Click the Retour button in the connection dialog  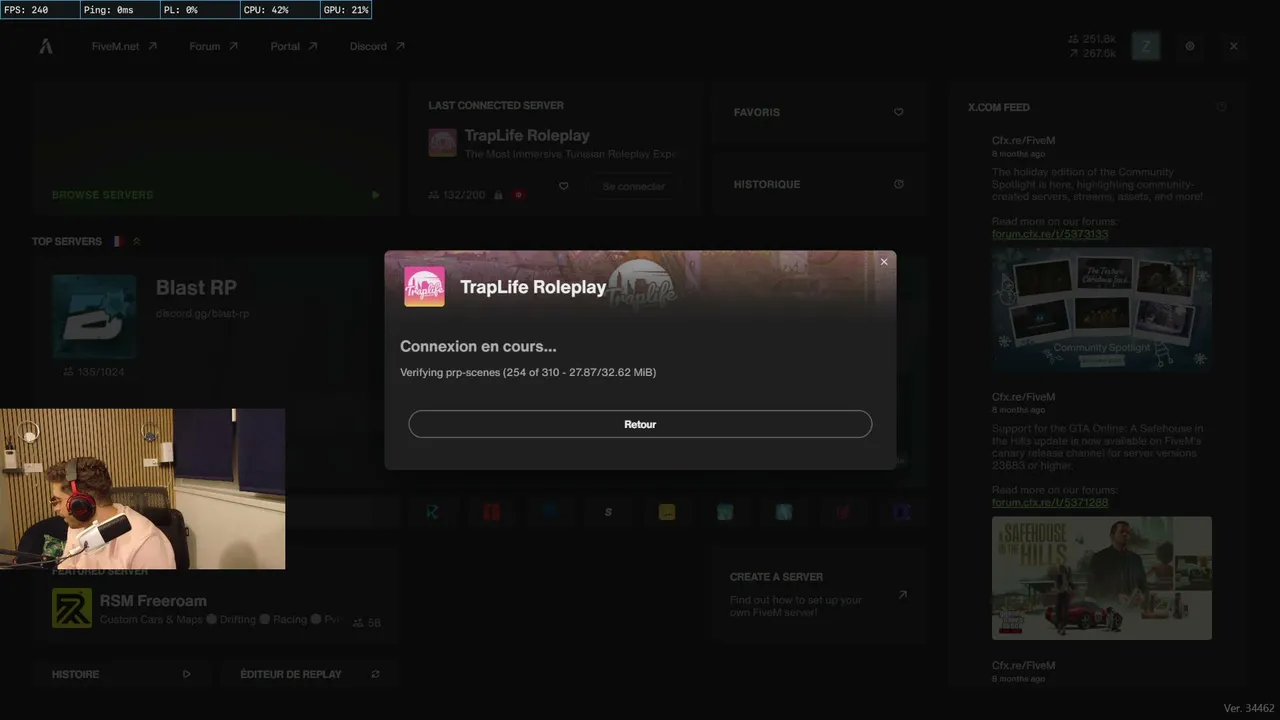click(640, 424)
